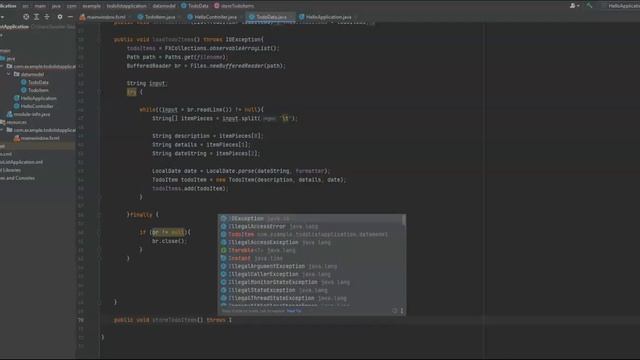Open completion popup more options icon
Image resolution: width=640 pixels, height=360 pixels.
point(402,311)
